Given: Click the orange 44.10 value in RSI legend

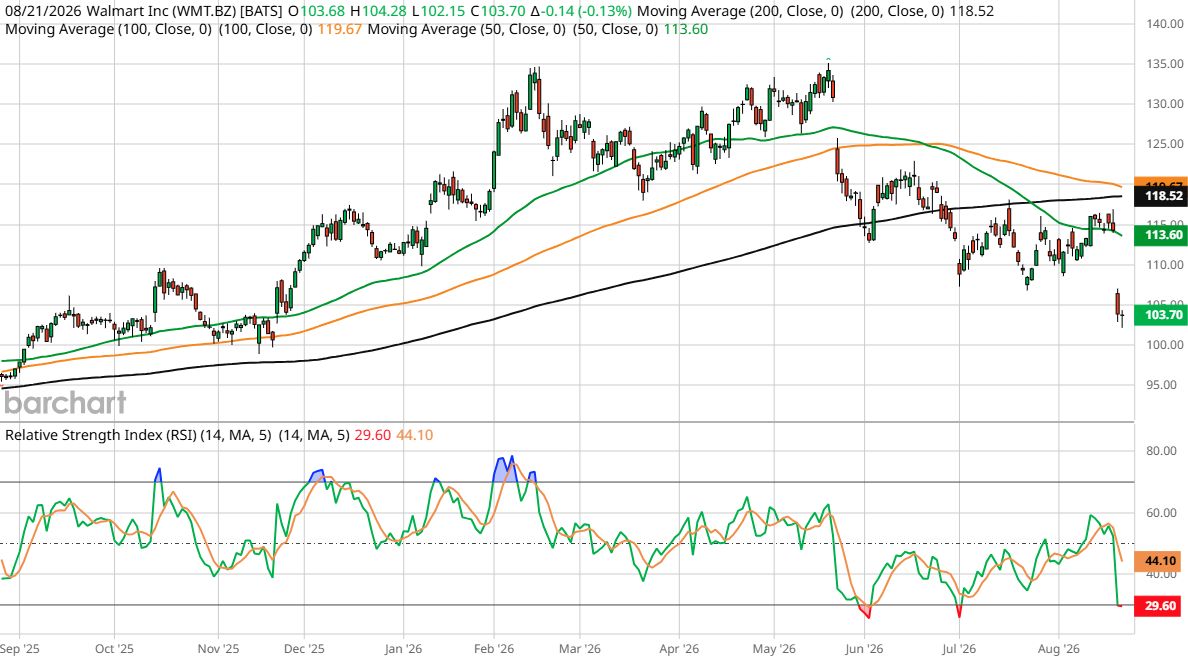Looking at the screenshot, I should pyautogui.click(x=414, y=435).
